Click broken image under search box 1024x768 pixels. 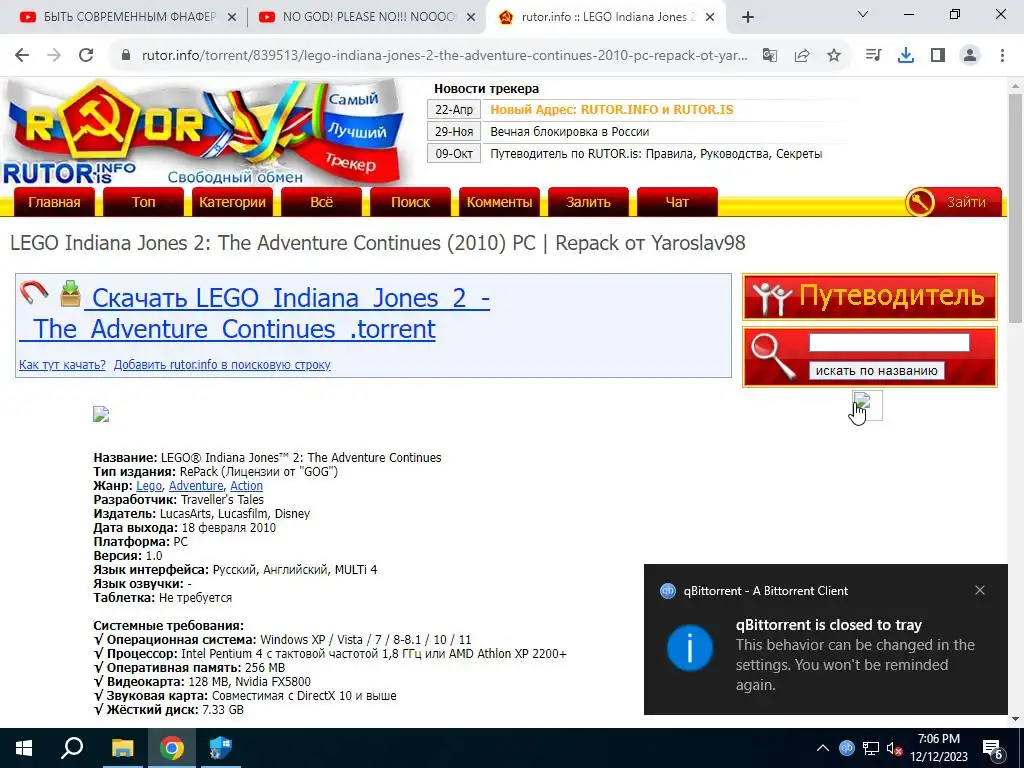tap(867, 405)
